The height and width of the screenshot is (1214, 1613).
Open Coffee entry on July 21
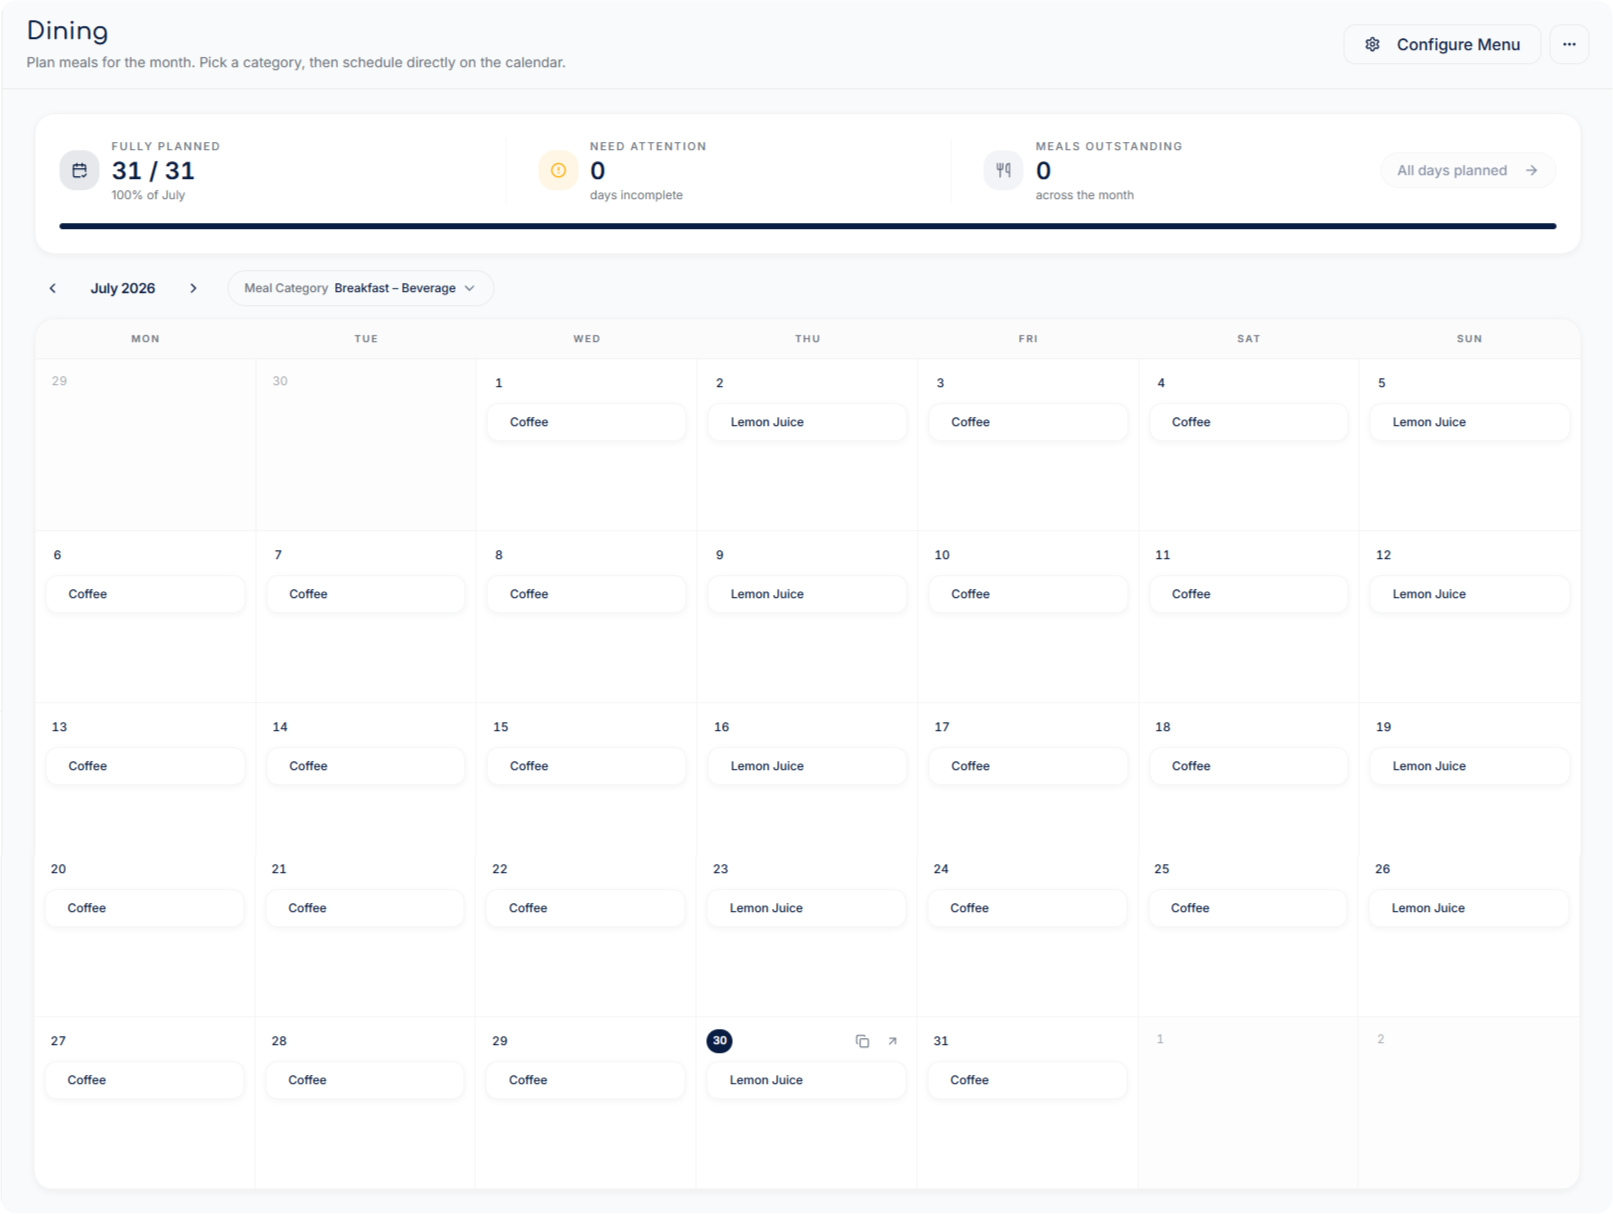pyautogui.click(x=365, y=908)
